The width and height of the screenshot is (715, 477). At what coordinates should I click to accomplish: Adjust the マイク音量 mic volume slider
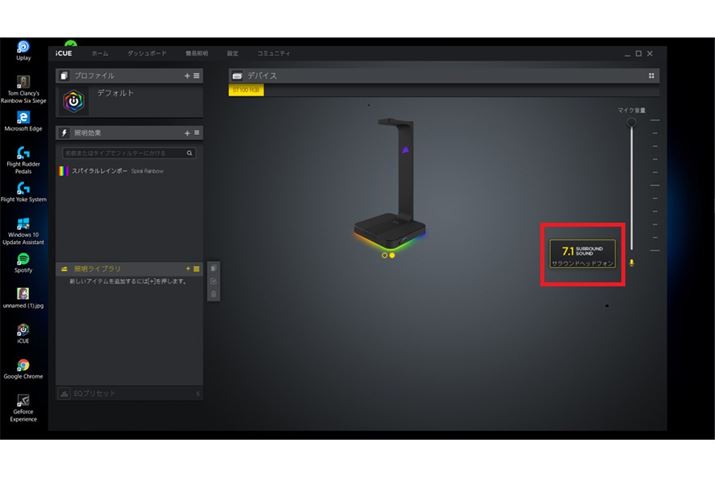[632, 122]
